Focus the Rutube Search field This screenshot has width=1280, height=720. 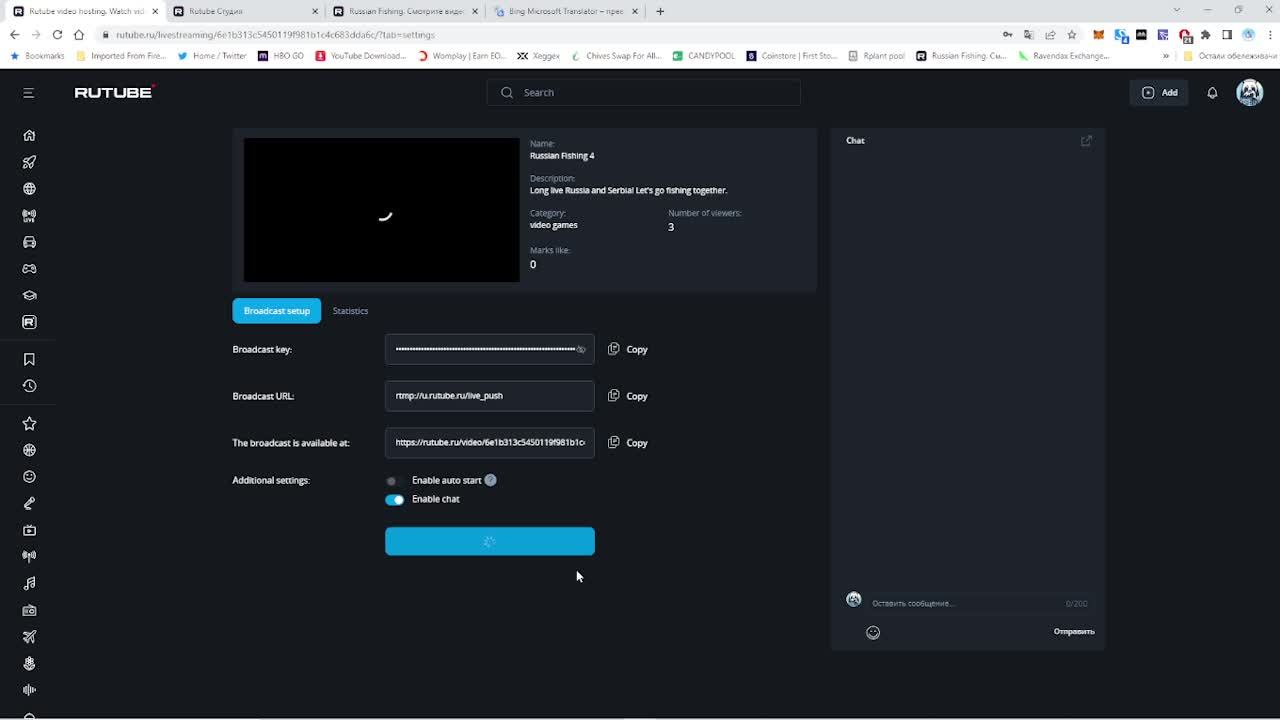(x=643, y=92)
